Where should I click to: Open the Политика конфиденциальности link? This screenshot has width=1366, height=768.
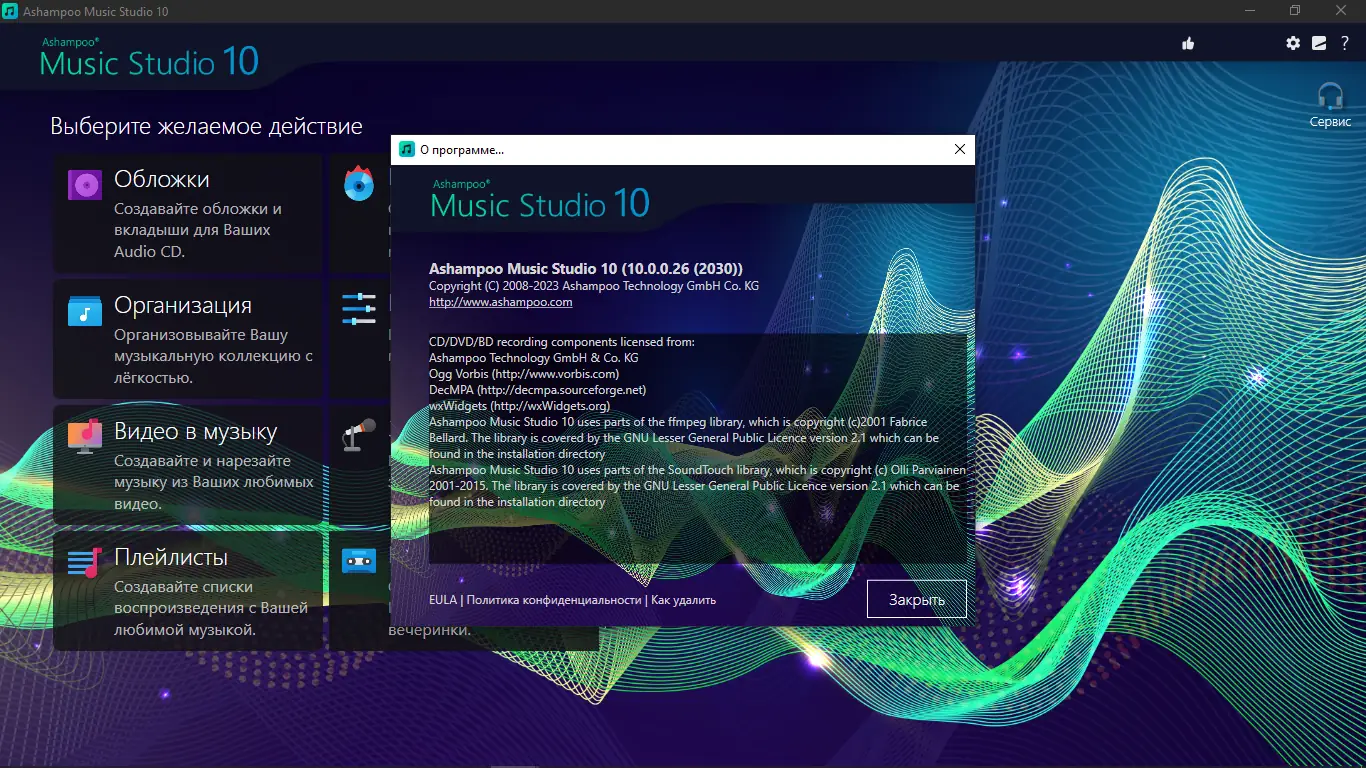(x=554, y=600)
